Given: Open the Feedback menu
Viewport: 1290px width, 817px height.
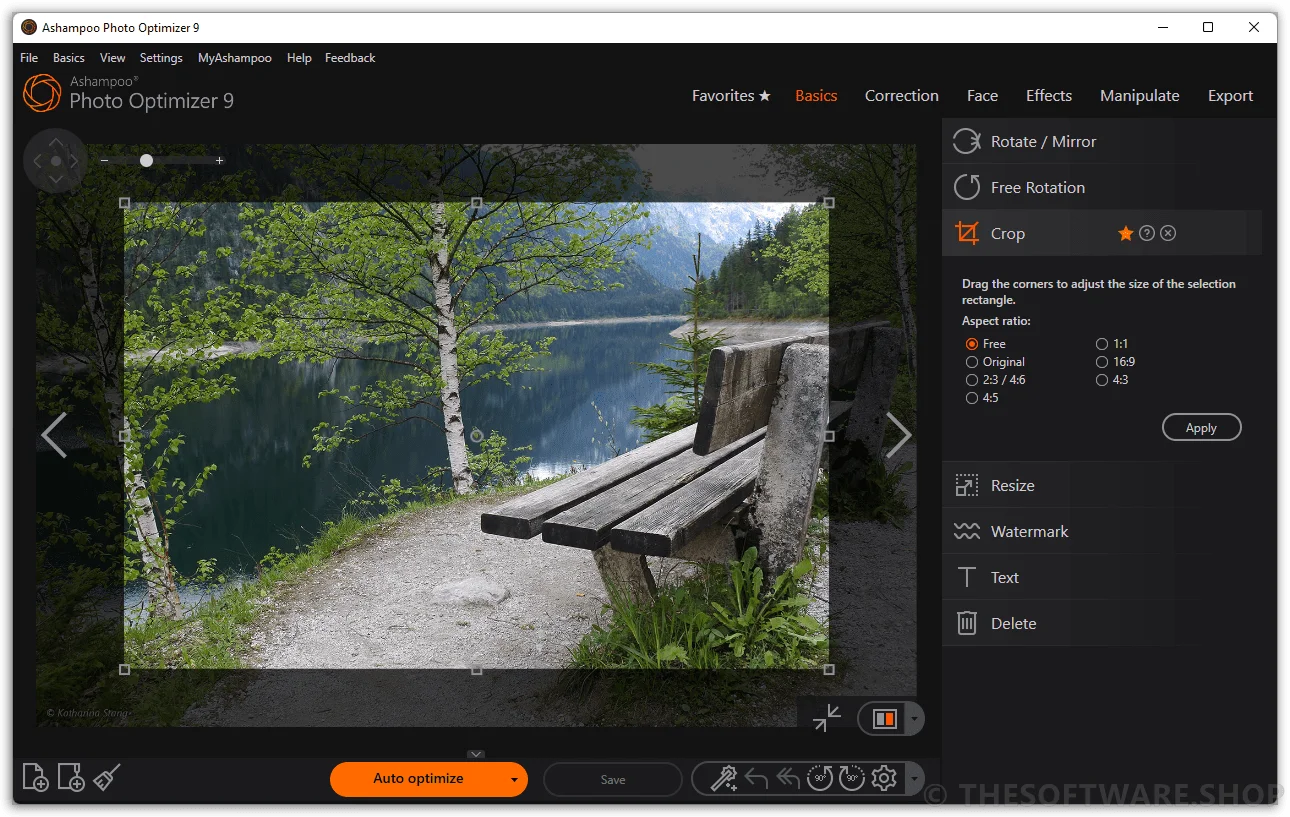Looking at the screenshot, I should pos(350,58).
